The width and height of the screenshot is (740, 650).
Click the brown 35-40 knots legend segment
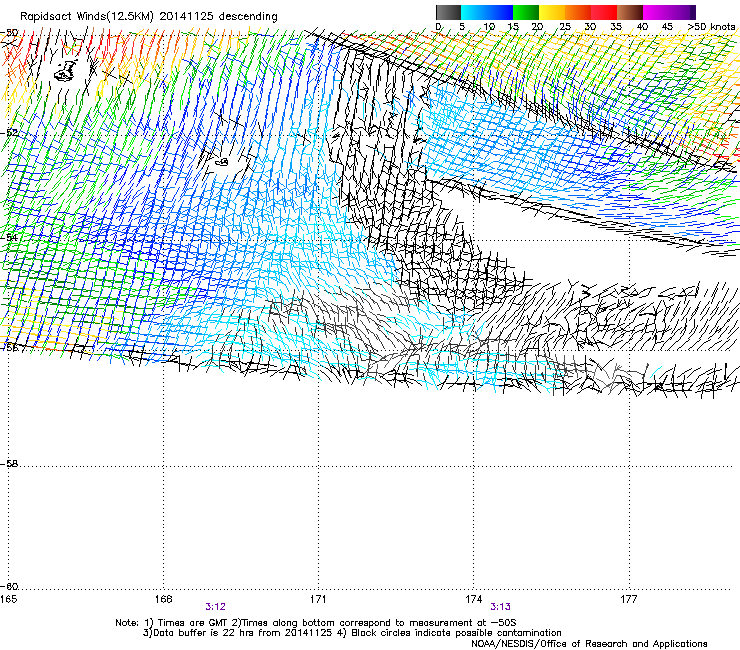(630, 12)
